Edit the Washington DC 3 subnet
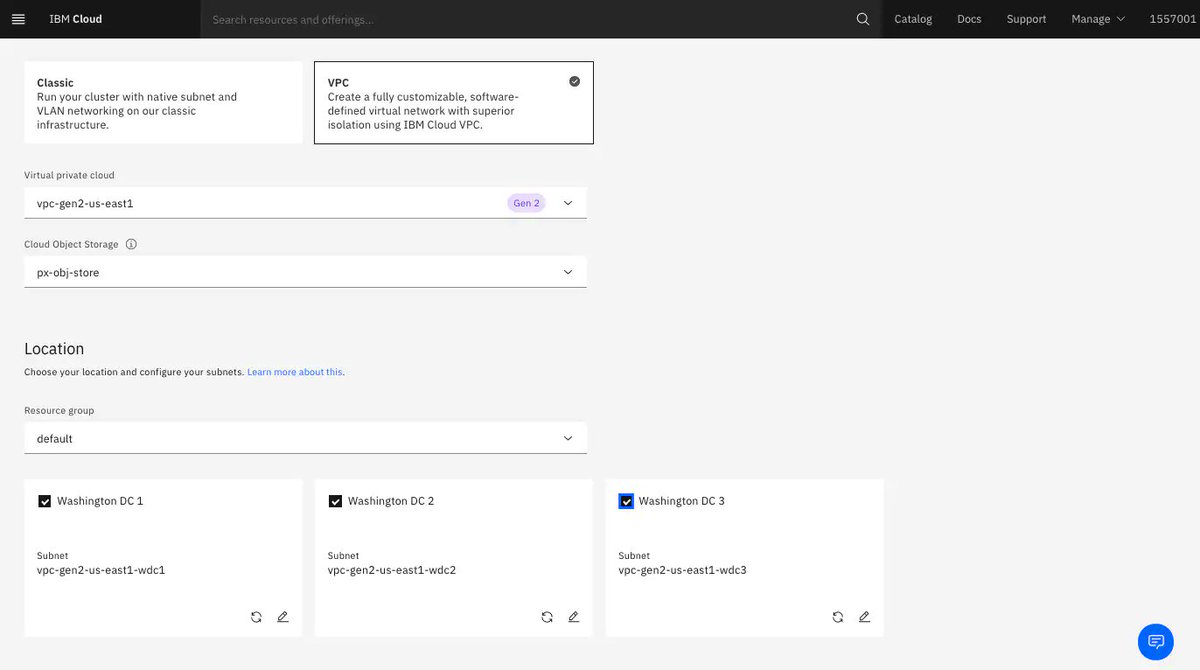1200x670 pixels. pyautogui.click(x=865, y=617)
